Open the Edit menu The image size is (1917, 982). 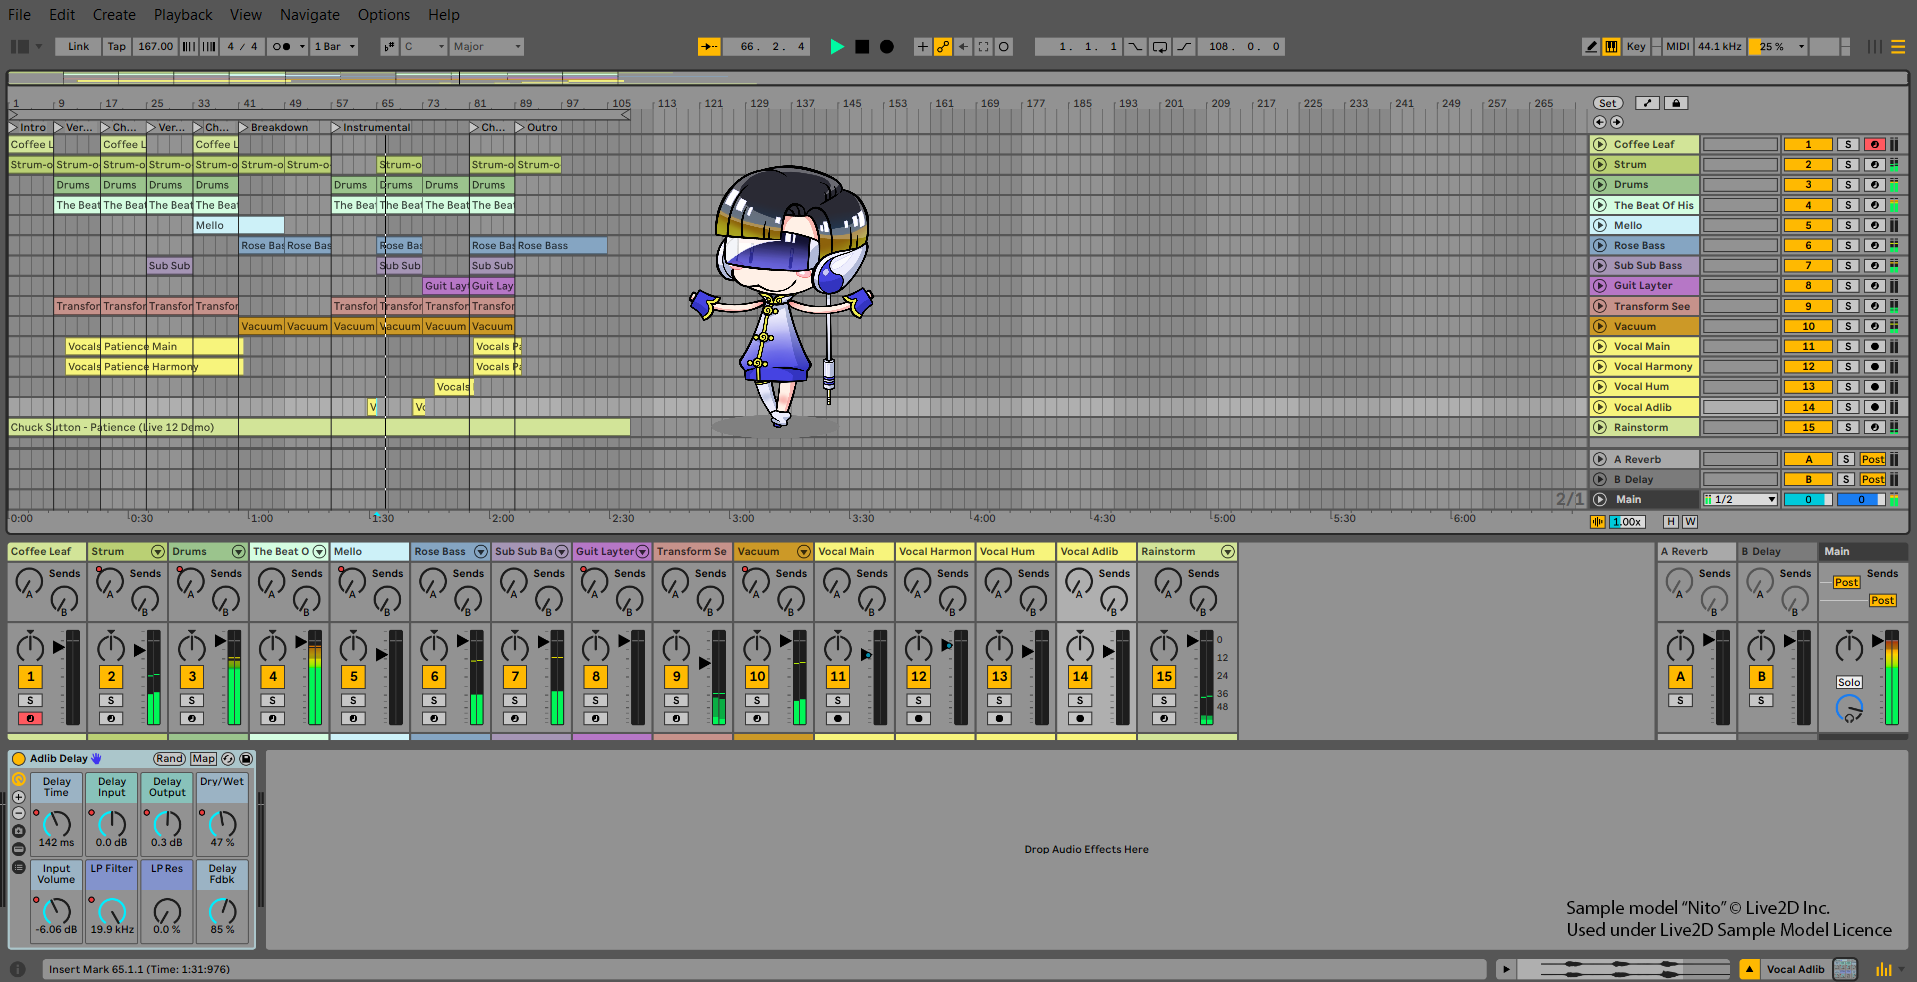pos(62,15)
